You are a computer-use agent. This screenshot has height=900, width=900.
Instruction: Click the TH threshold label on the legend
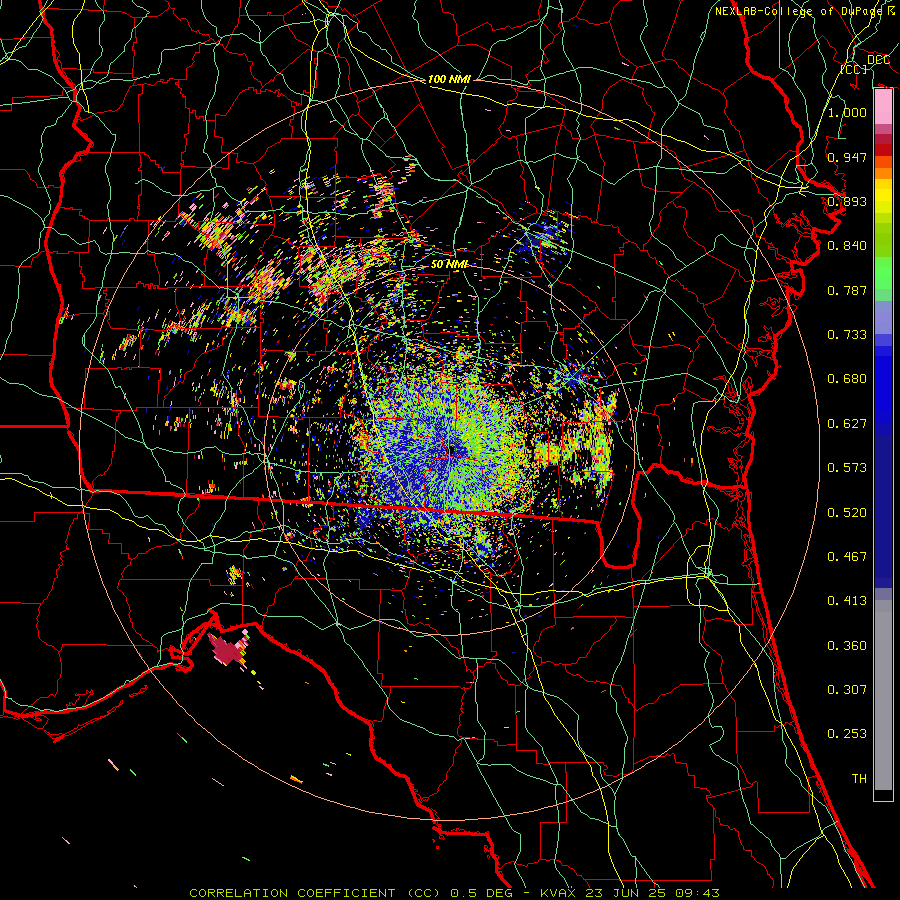859,779
